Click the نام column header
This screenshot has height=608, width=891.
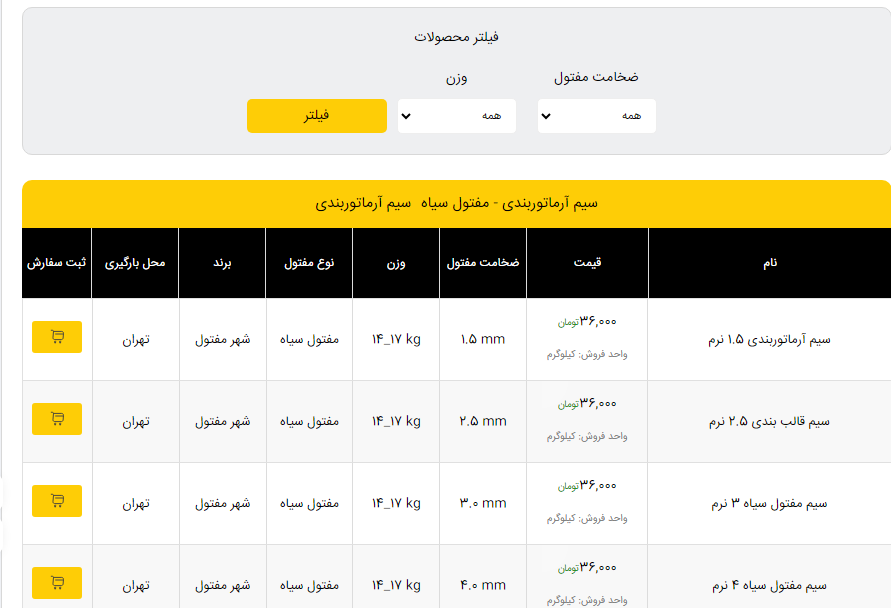coord(769,263)
